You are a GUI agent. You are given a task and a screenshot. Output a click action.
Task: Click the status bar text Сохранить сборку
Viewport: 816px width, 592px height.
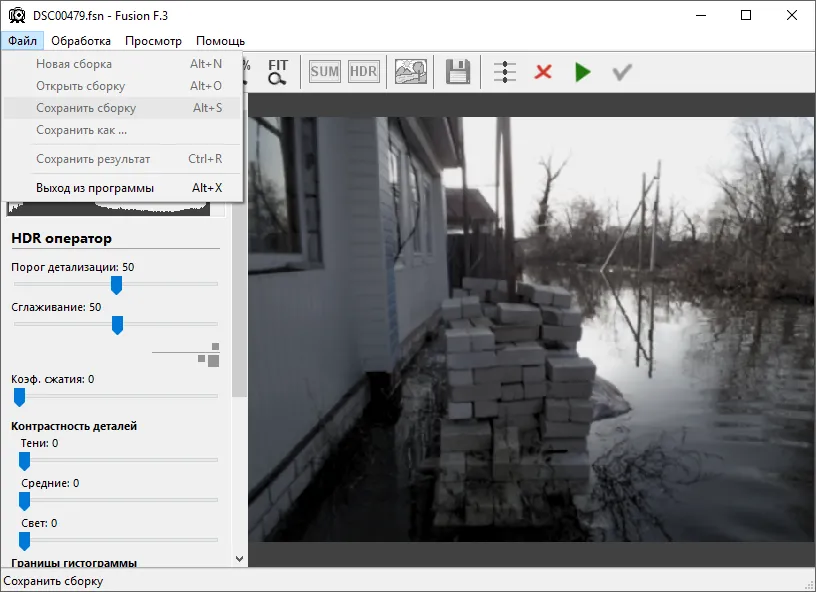click(53, 581)
